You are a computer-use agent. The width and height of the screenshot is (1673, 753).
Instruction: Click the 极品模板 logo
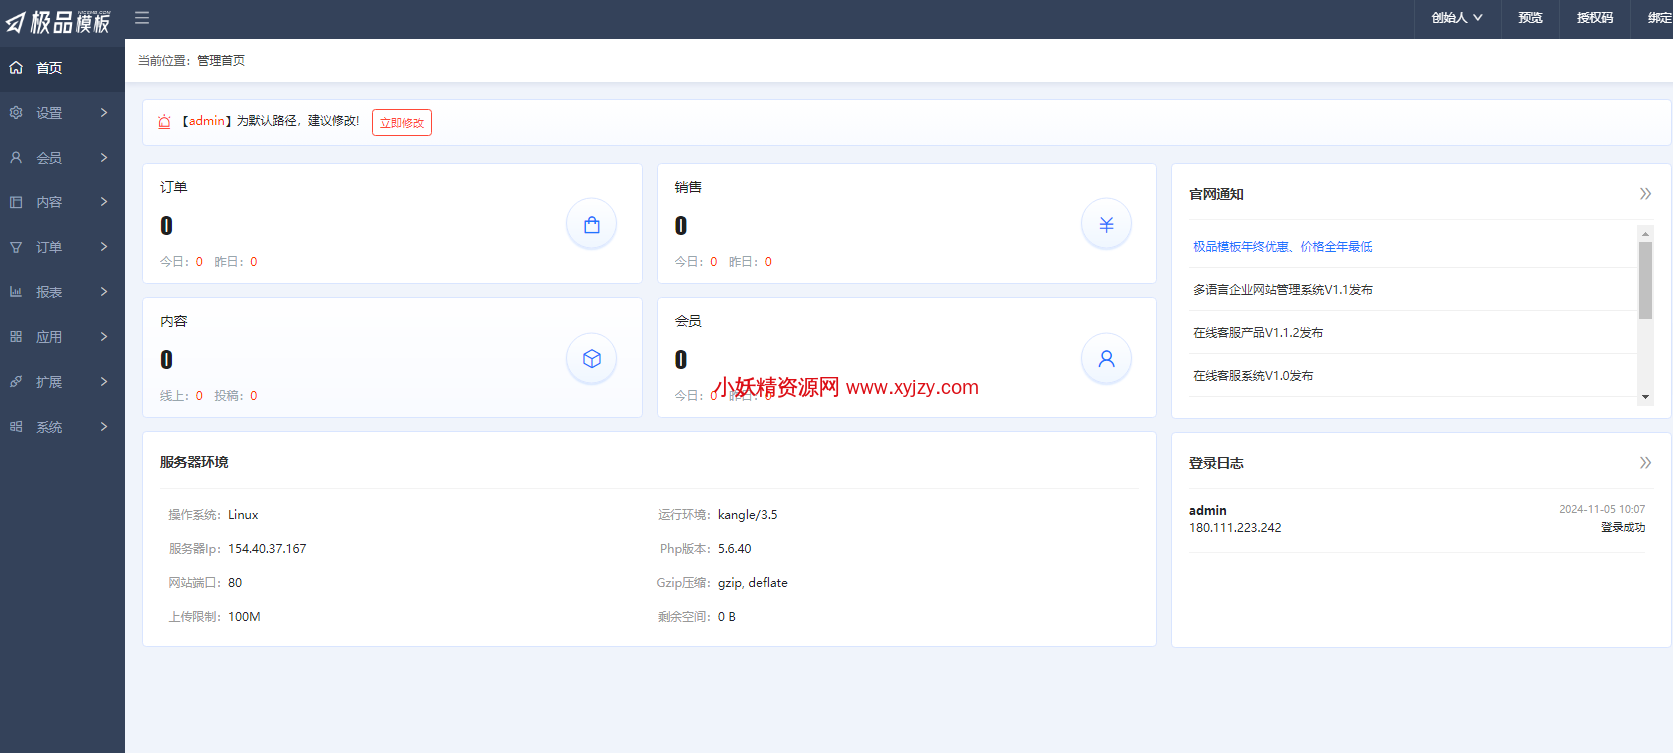[58, 22]
